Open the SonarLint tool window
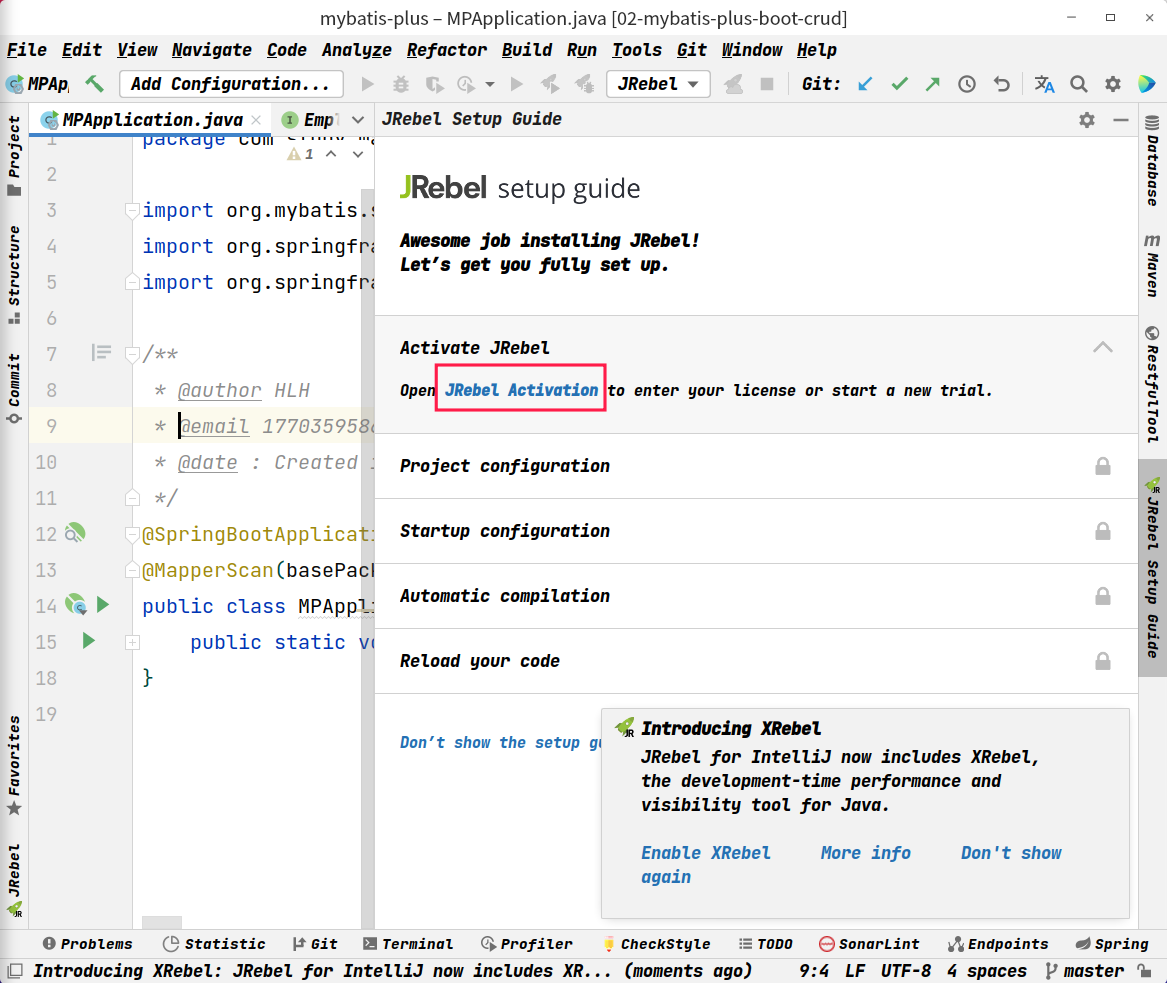Image resolution: width=1167 pixels, height=983 pixels. coord(869,944)
